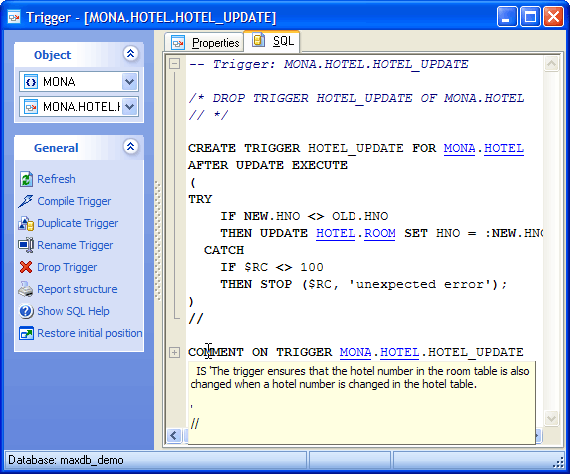Collapse the General panel section

click(130, 146)
